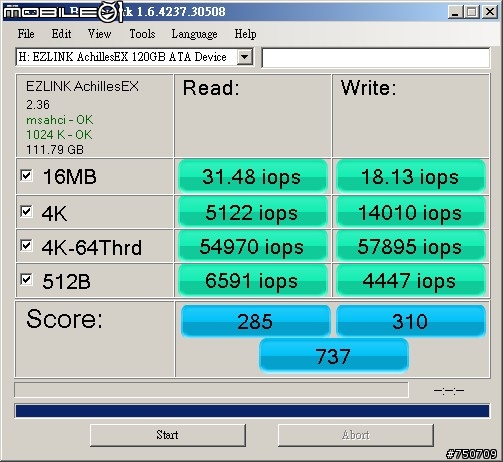503x462 pixels.
Task: Click the 1024 K - OK alignment status
Action: (59, 135)
